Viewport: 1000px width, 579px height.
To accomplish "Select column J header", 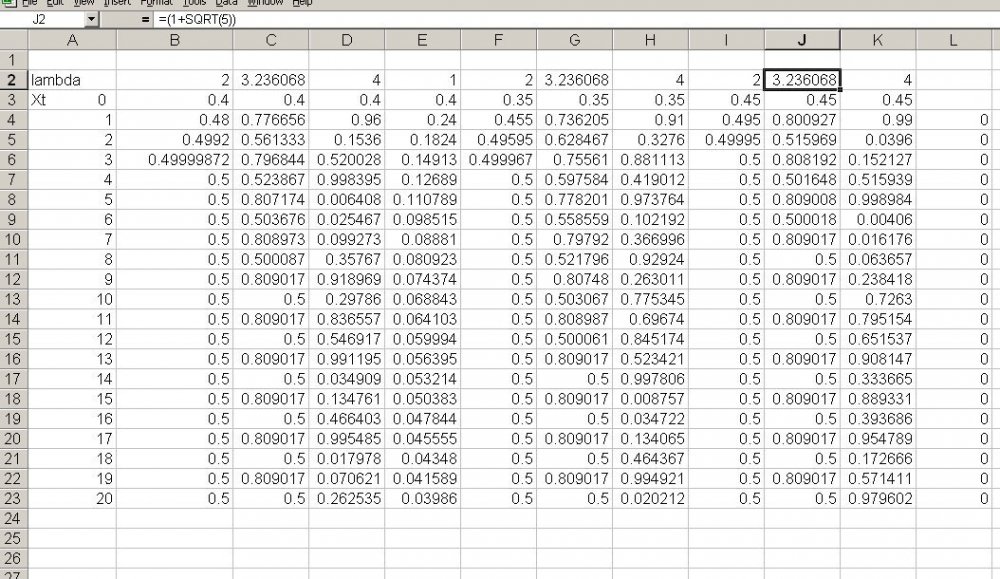I will coord(802,39).
